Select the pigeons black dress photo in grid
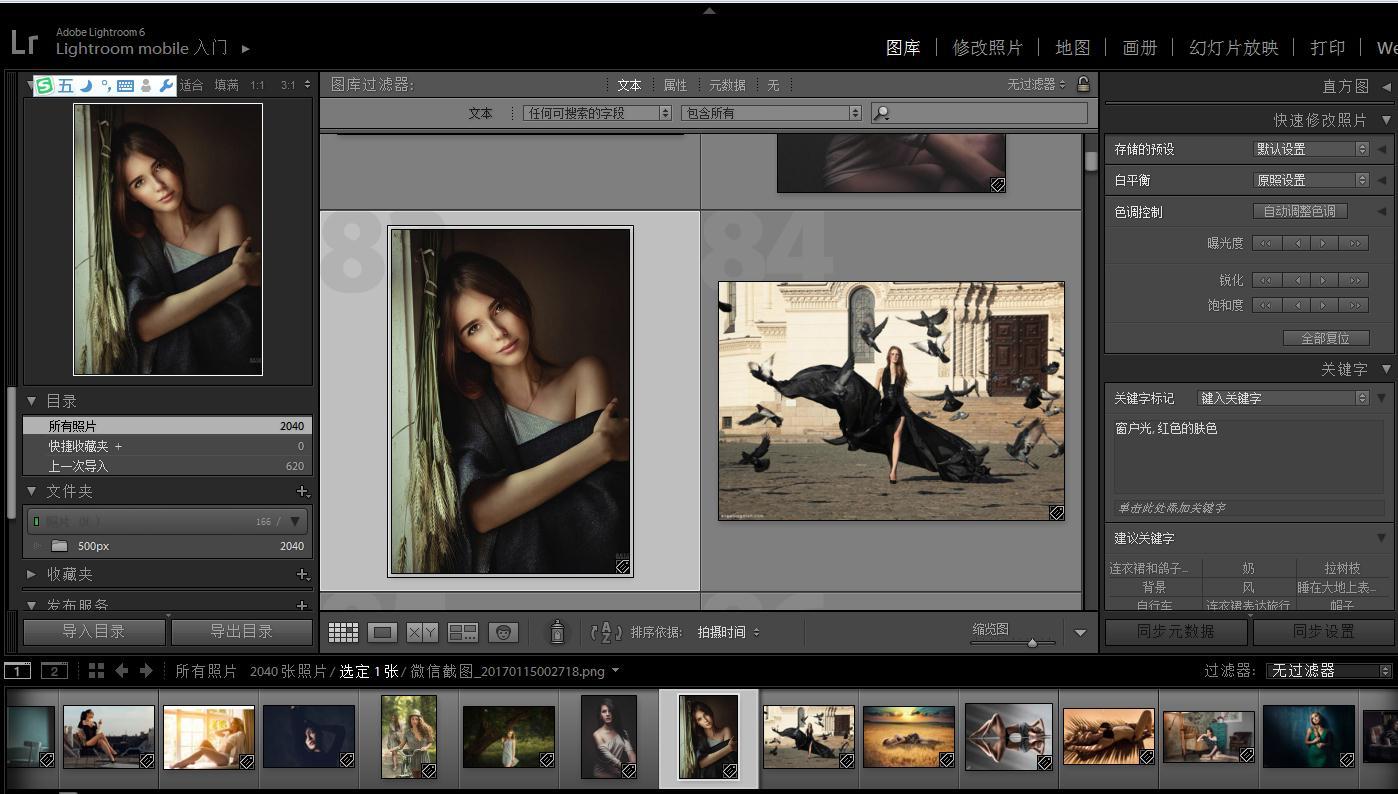Image resolution: width=1398 pixels, height=794 pixels. 890,400
